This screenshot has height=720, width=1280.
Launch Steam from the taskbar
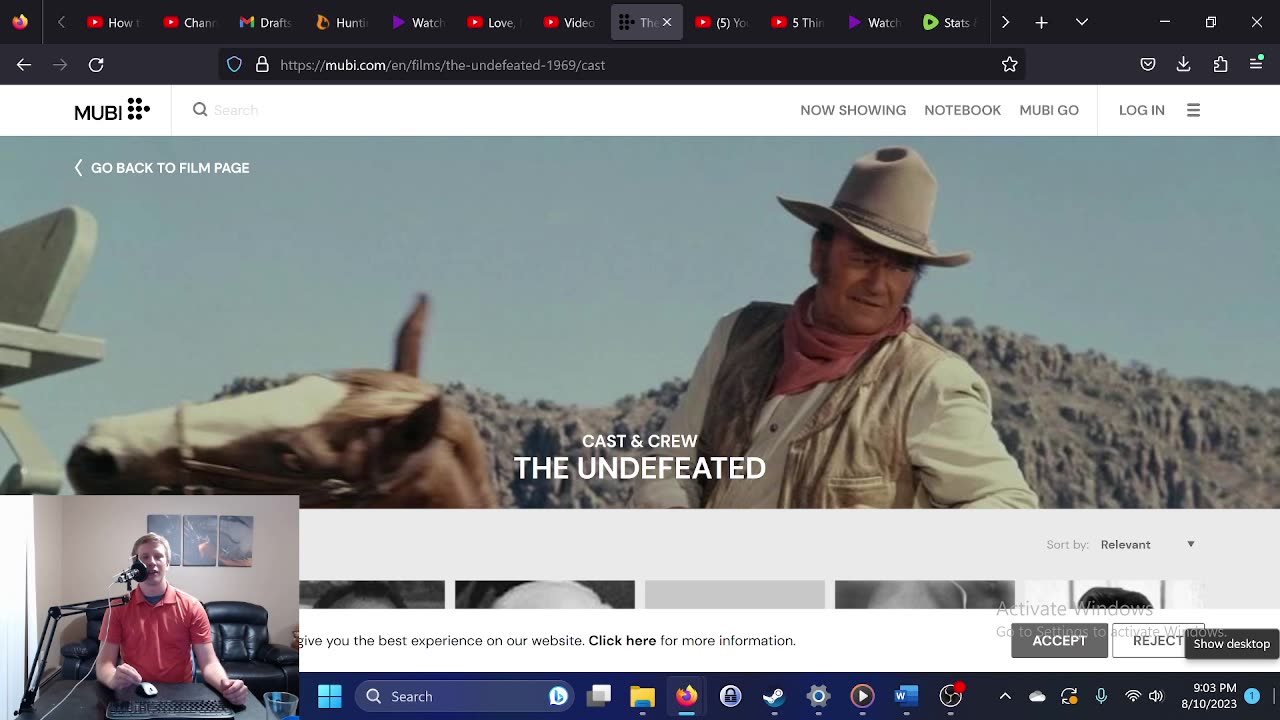[774, 696]
